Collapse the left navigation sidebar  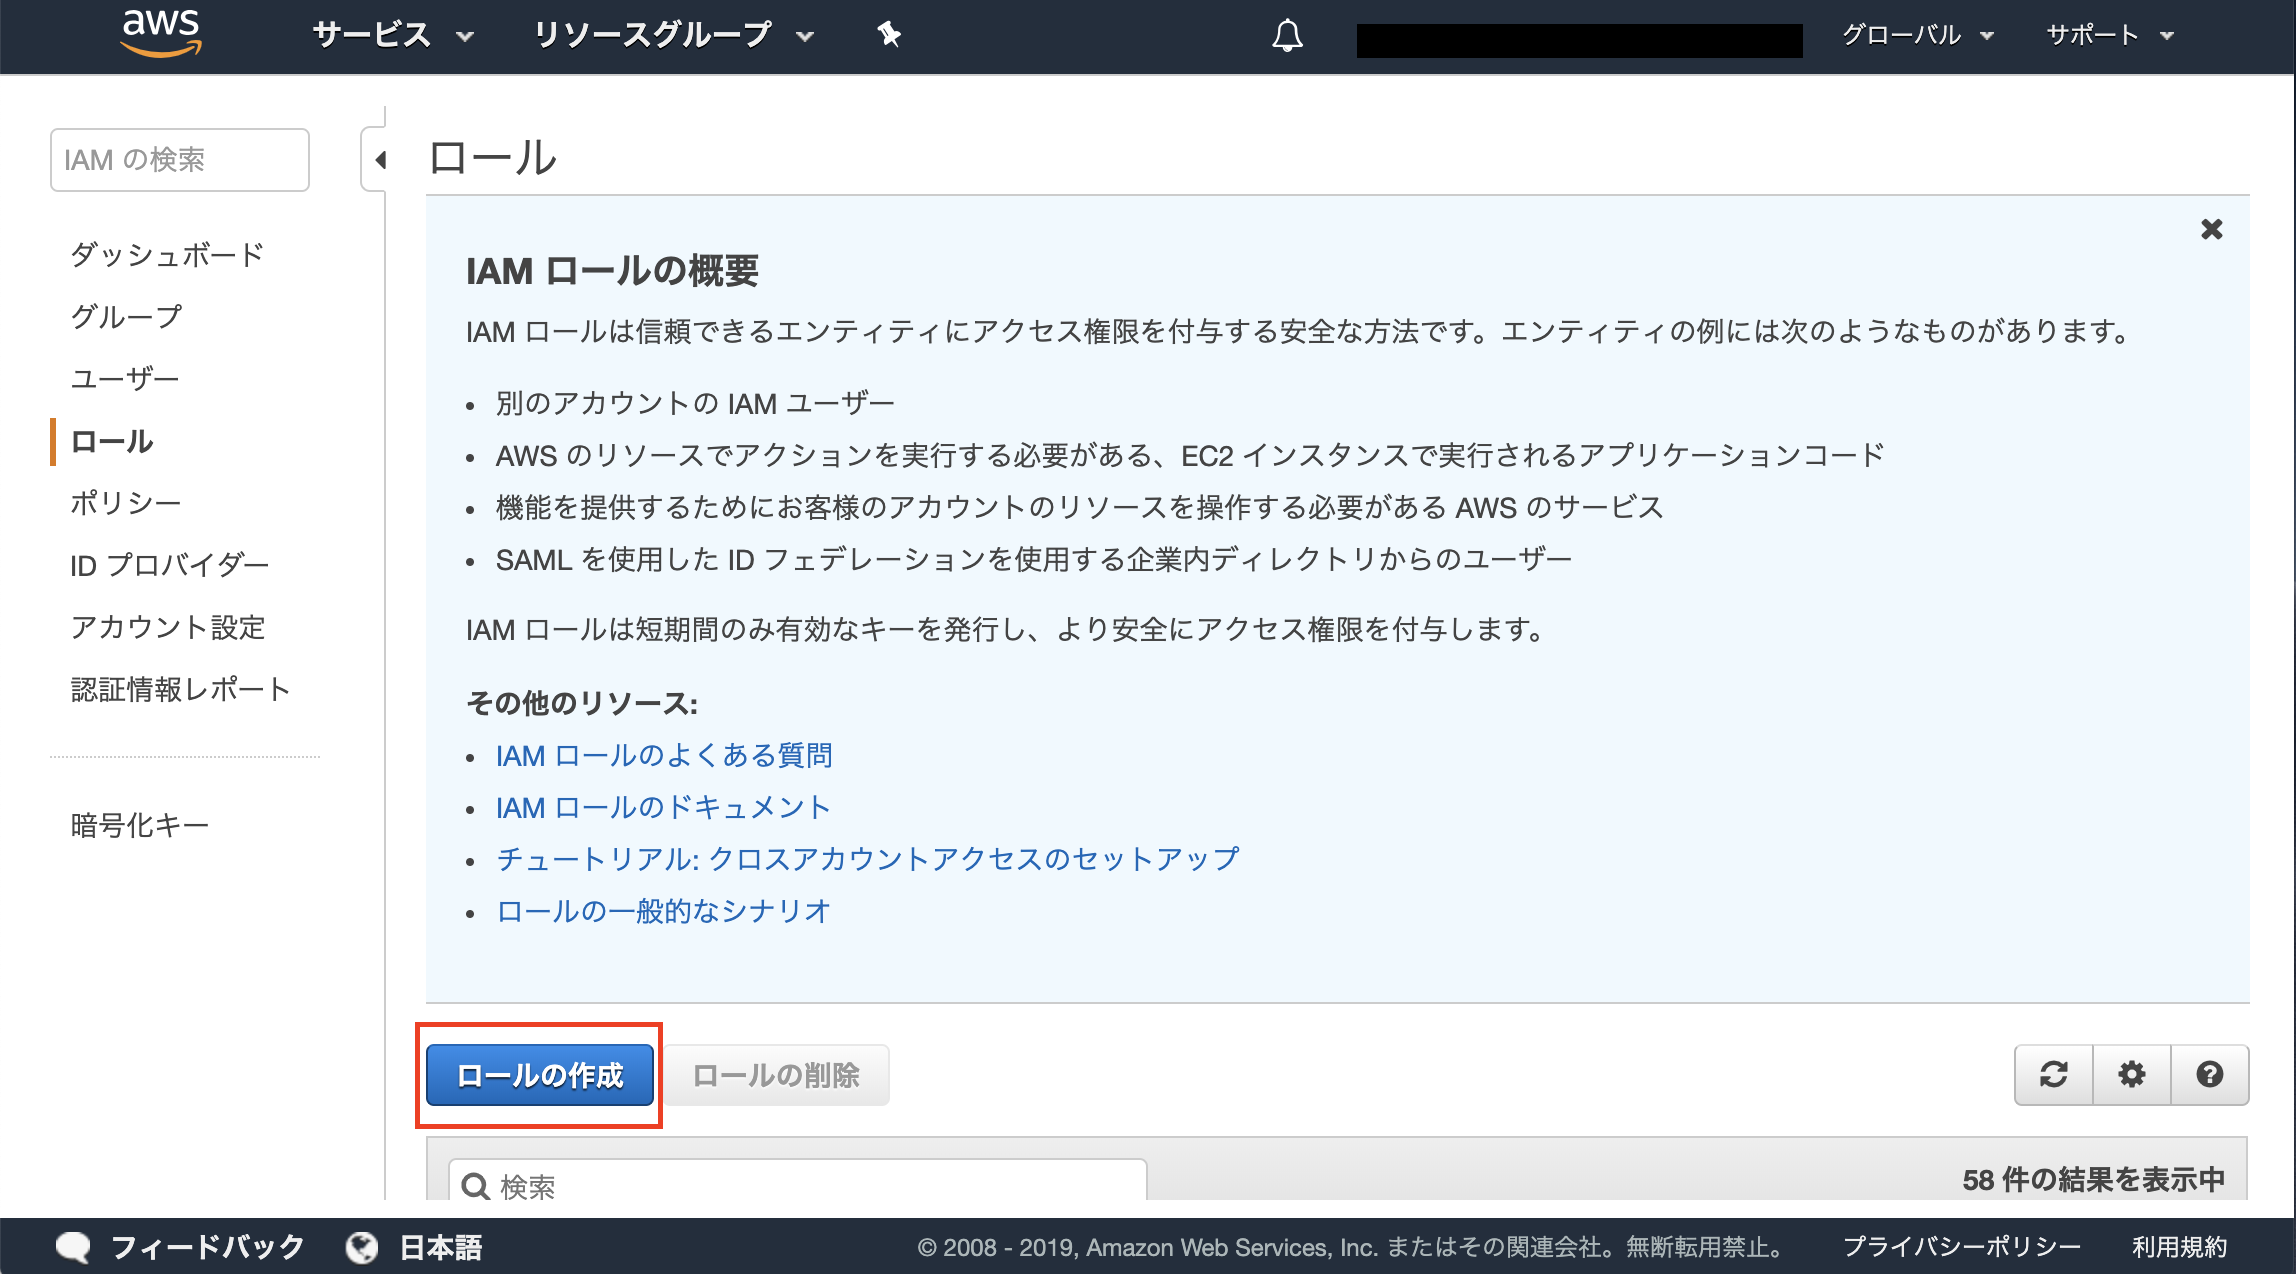coord(380,159)
